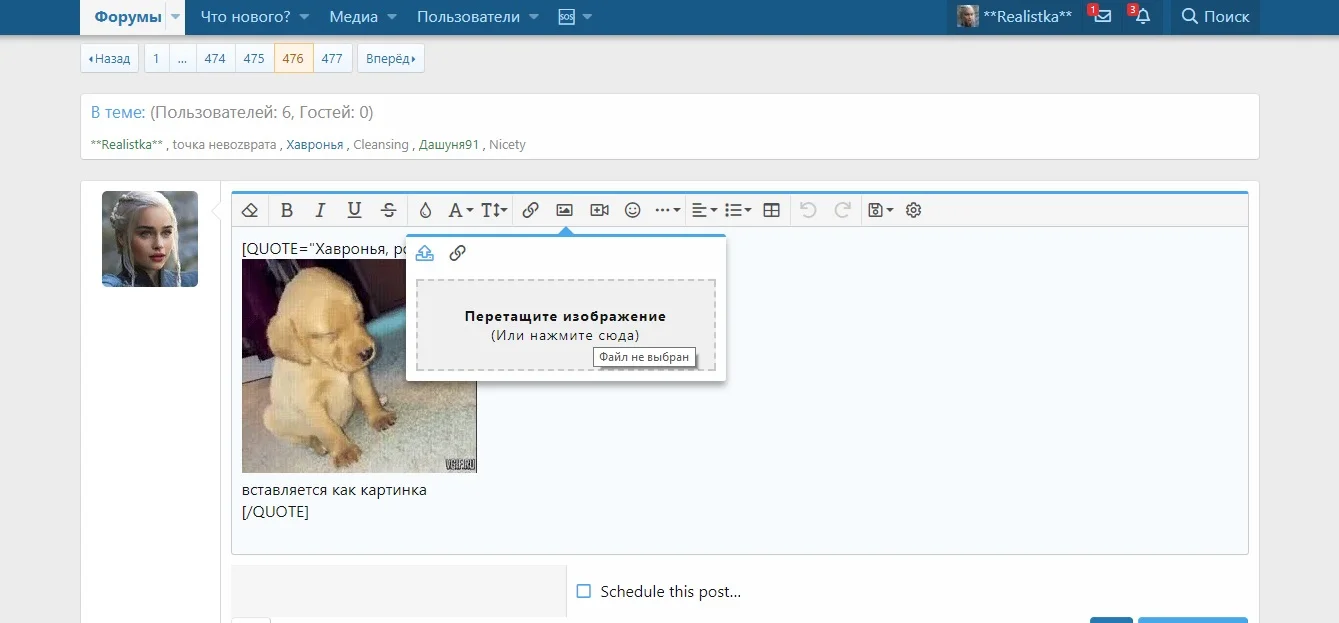Click the undo arrow in the editor toolbar

pyautogui.click(x=808, y=210)
